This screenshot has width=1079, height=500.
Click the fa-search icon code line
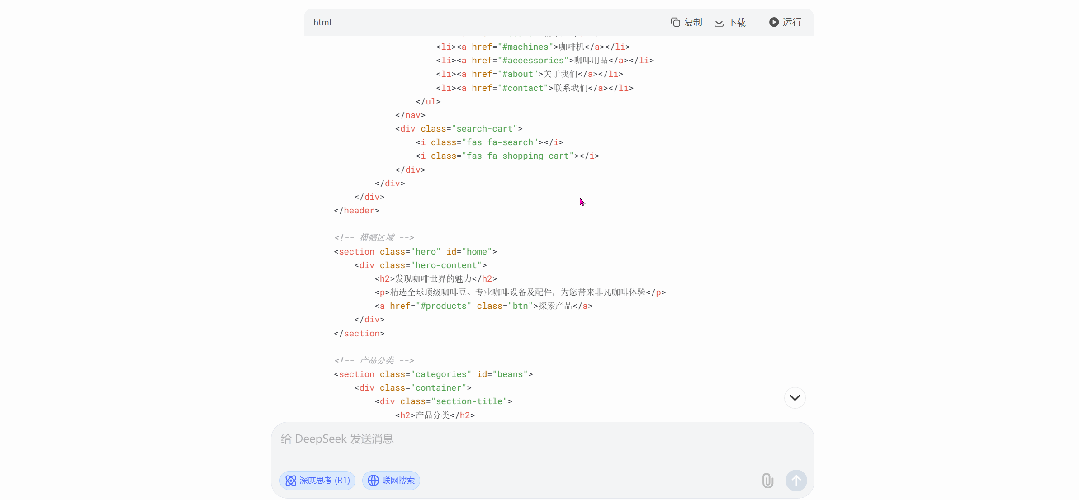point(490,142)
